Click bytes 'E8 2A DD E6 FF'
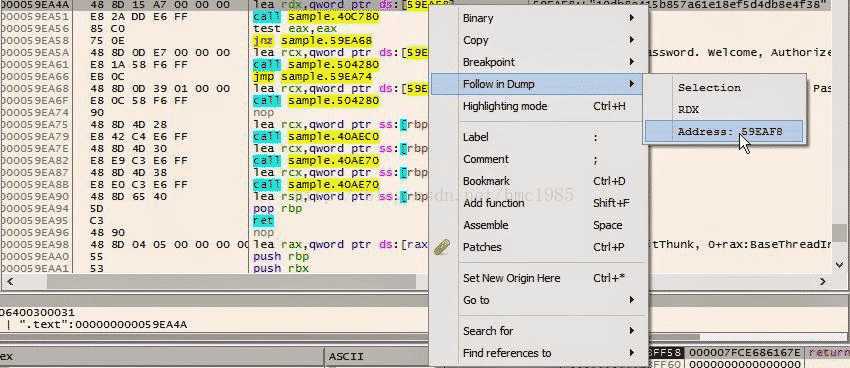The image size is (850, 368). (x=139, y=16)
